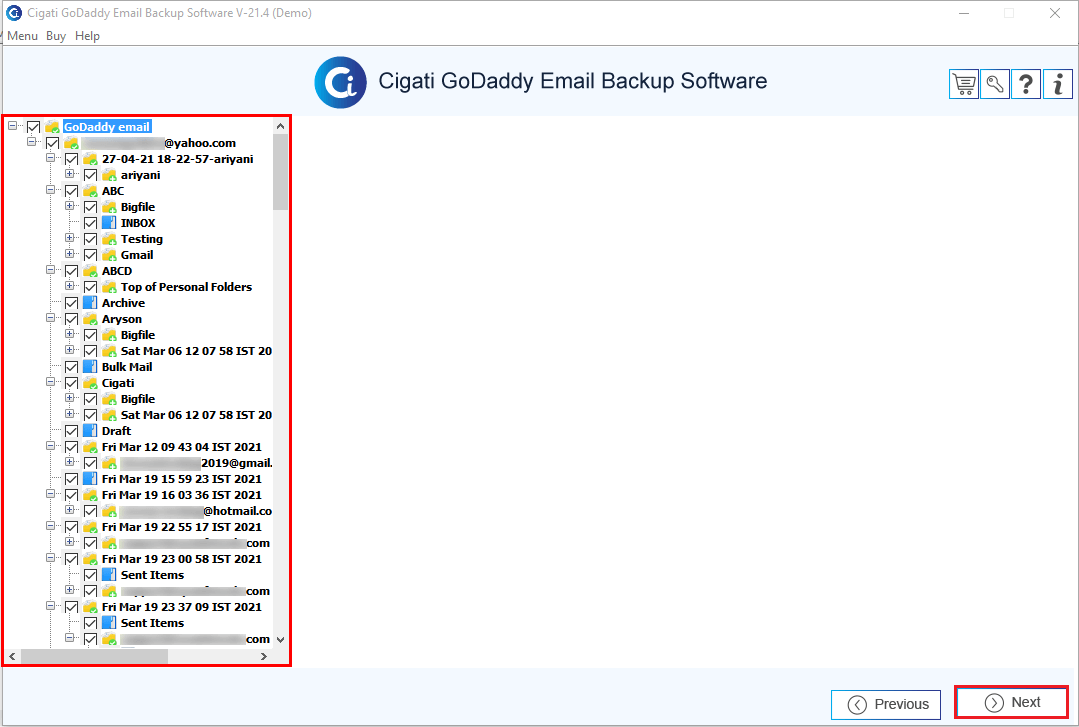Select Bigfile under the Cigati folder

pos(138,399)
